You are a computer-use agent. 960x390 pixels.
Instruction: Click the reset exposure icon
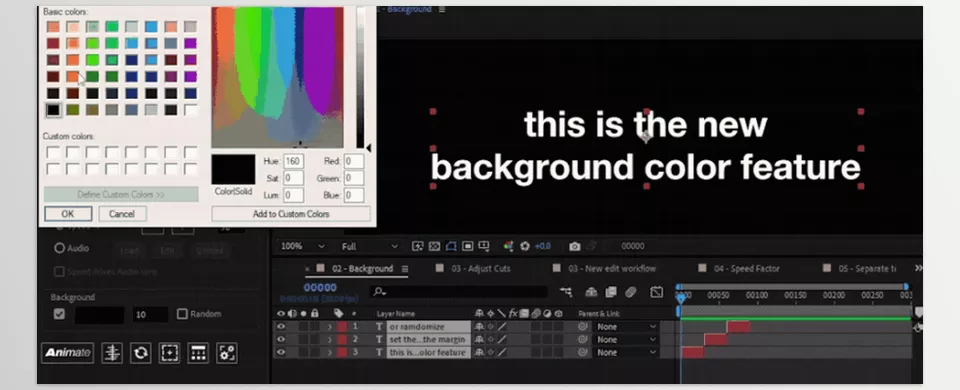(x=525, y=246)
